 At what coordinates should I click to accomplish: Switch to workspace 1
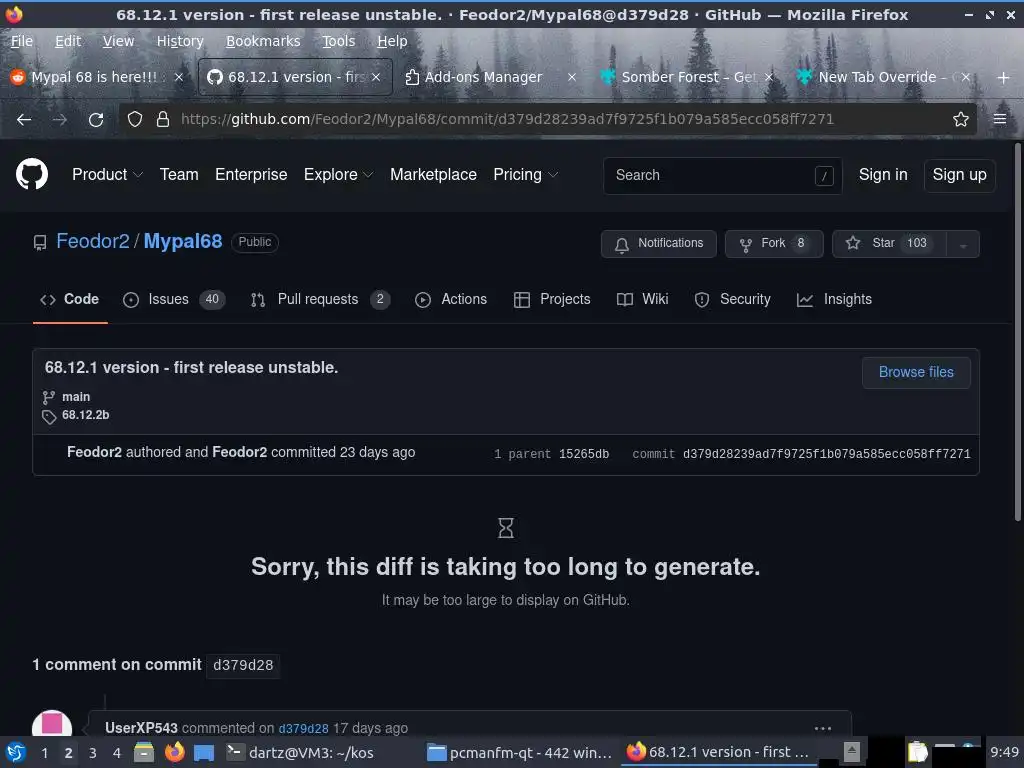[x=44, y=753]
